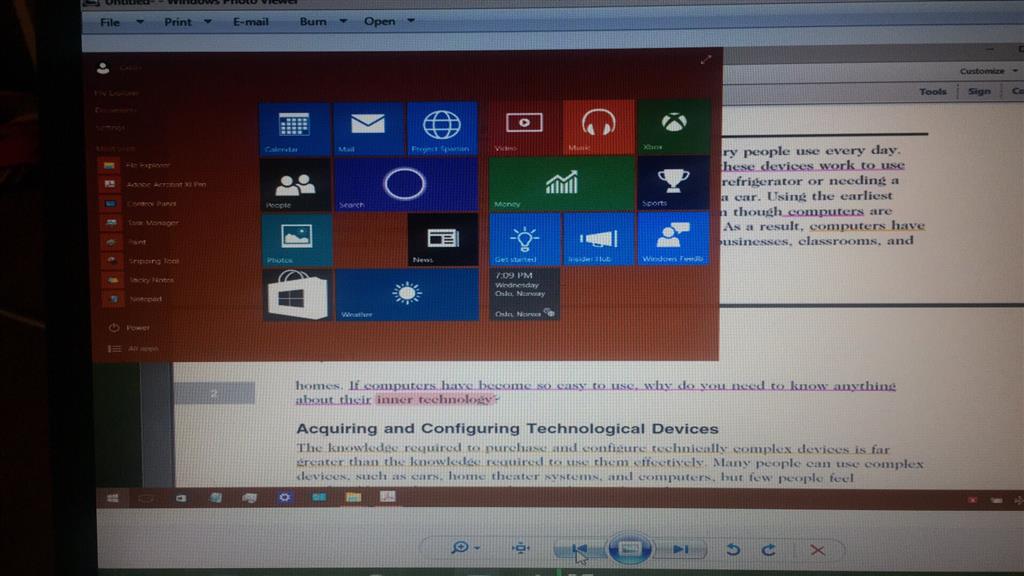Go to the previous photo
Viewport: 1024px width, 576px height.
pyautogui.click(x=578, y=550)
